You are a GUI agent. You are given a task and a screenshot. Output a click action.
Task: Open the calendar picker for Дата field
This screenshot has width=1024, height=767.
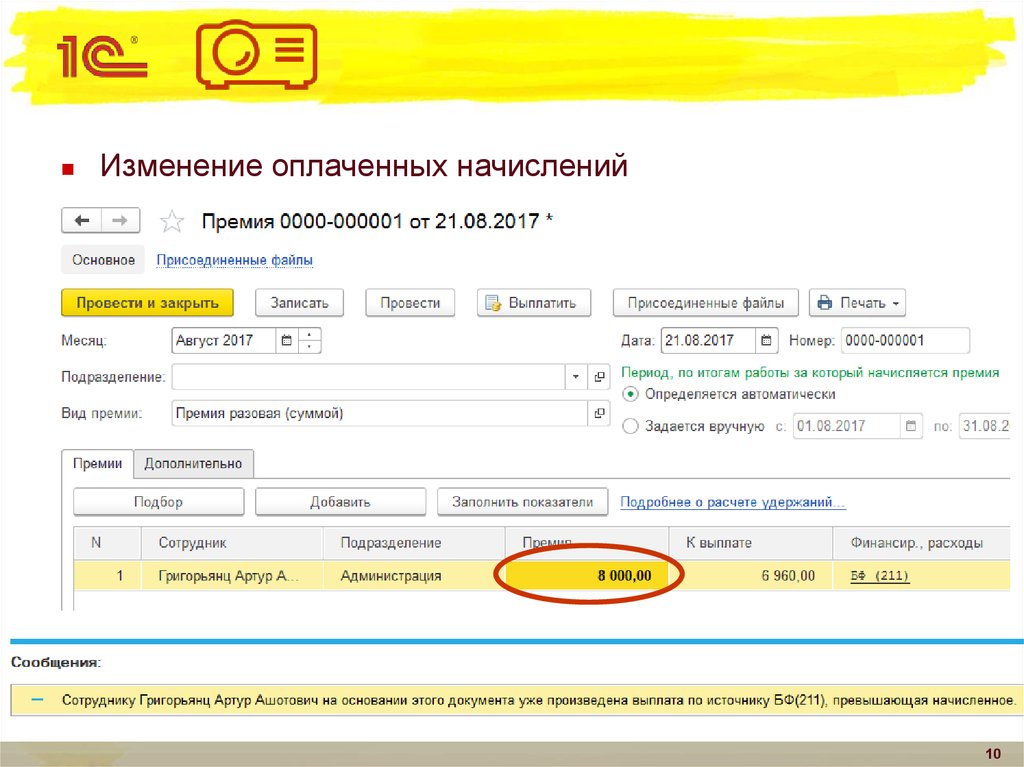[x=765, y=341]
